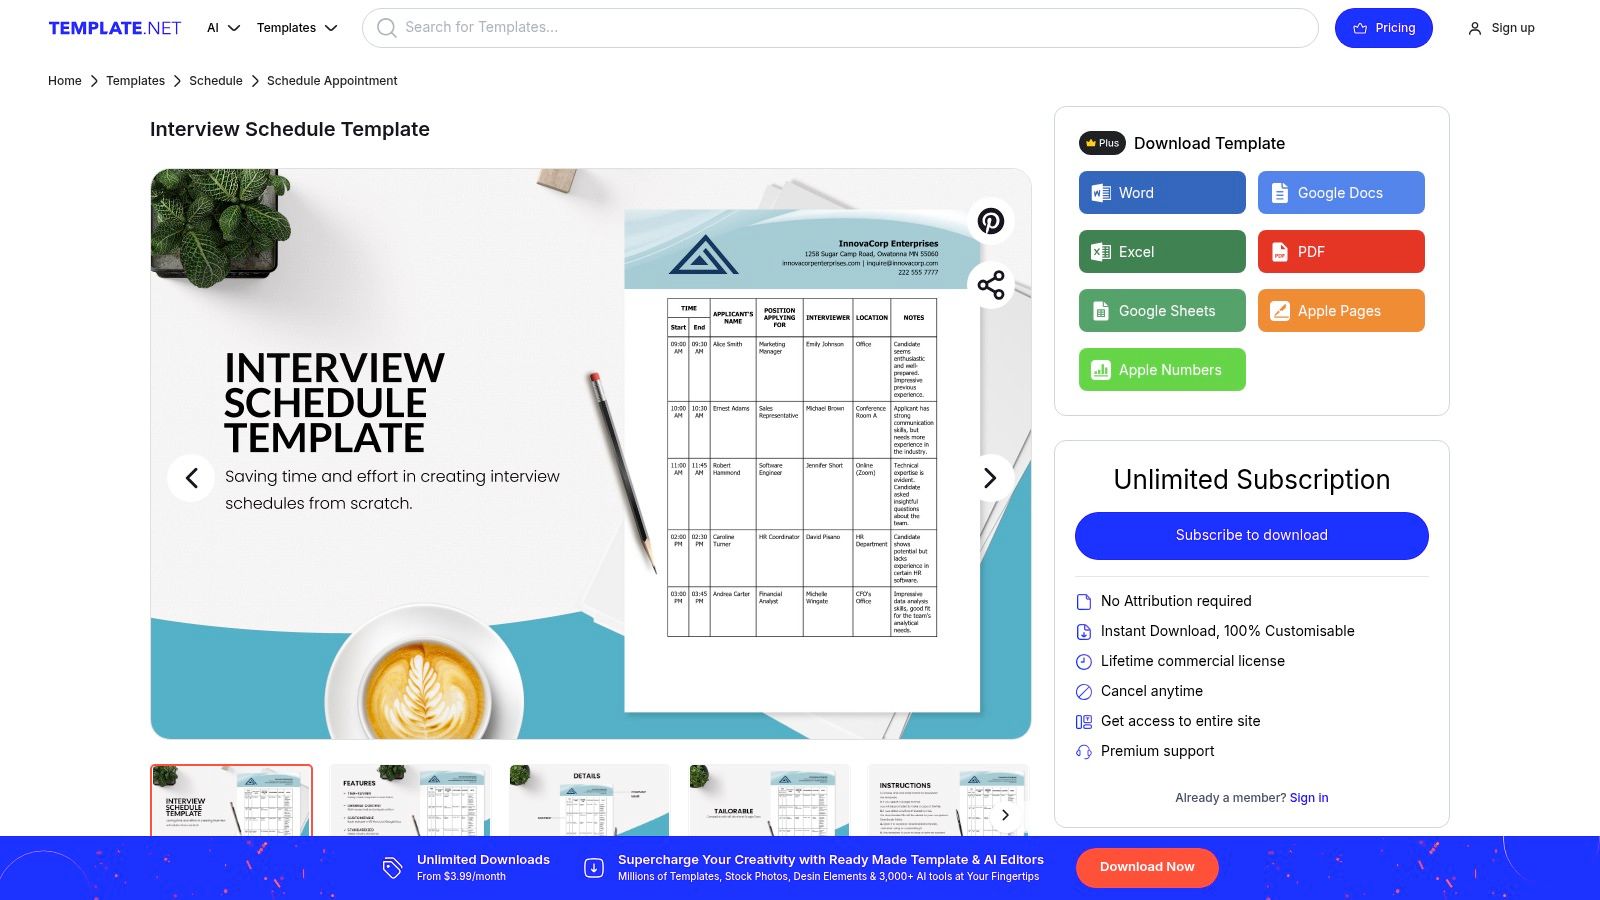This screenshot has width=1600, height=900.
Task: Go to Schedule breadcrumb link
Action: (x=215, y=81)
